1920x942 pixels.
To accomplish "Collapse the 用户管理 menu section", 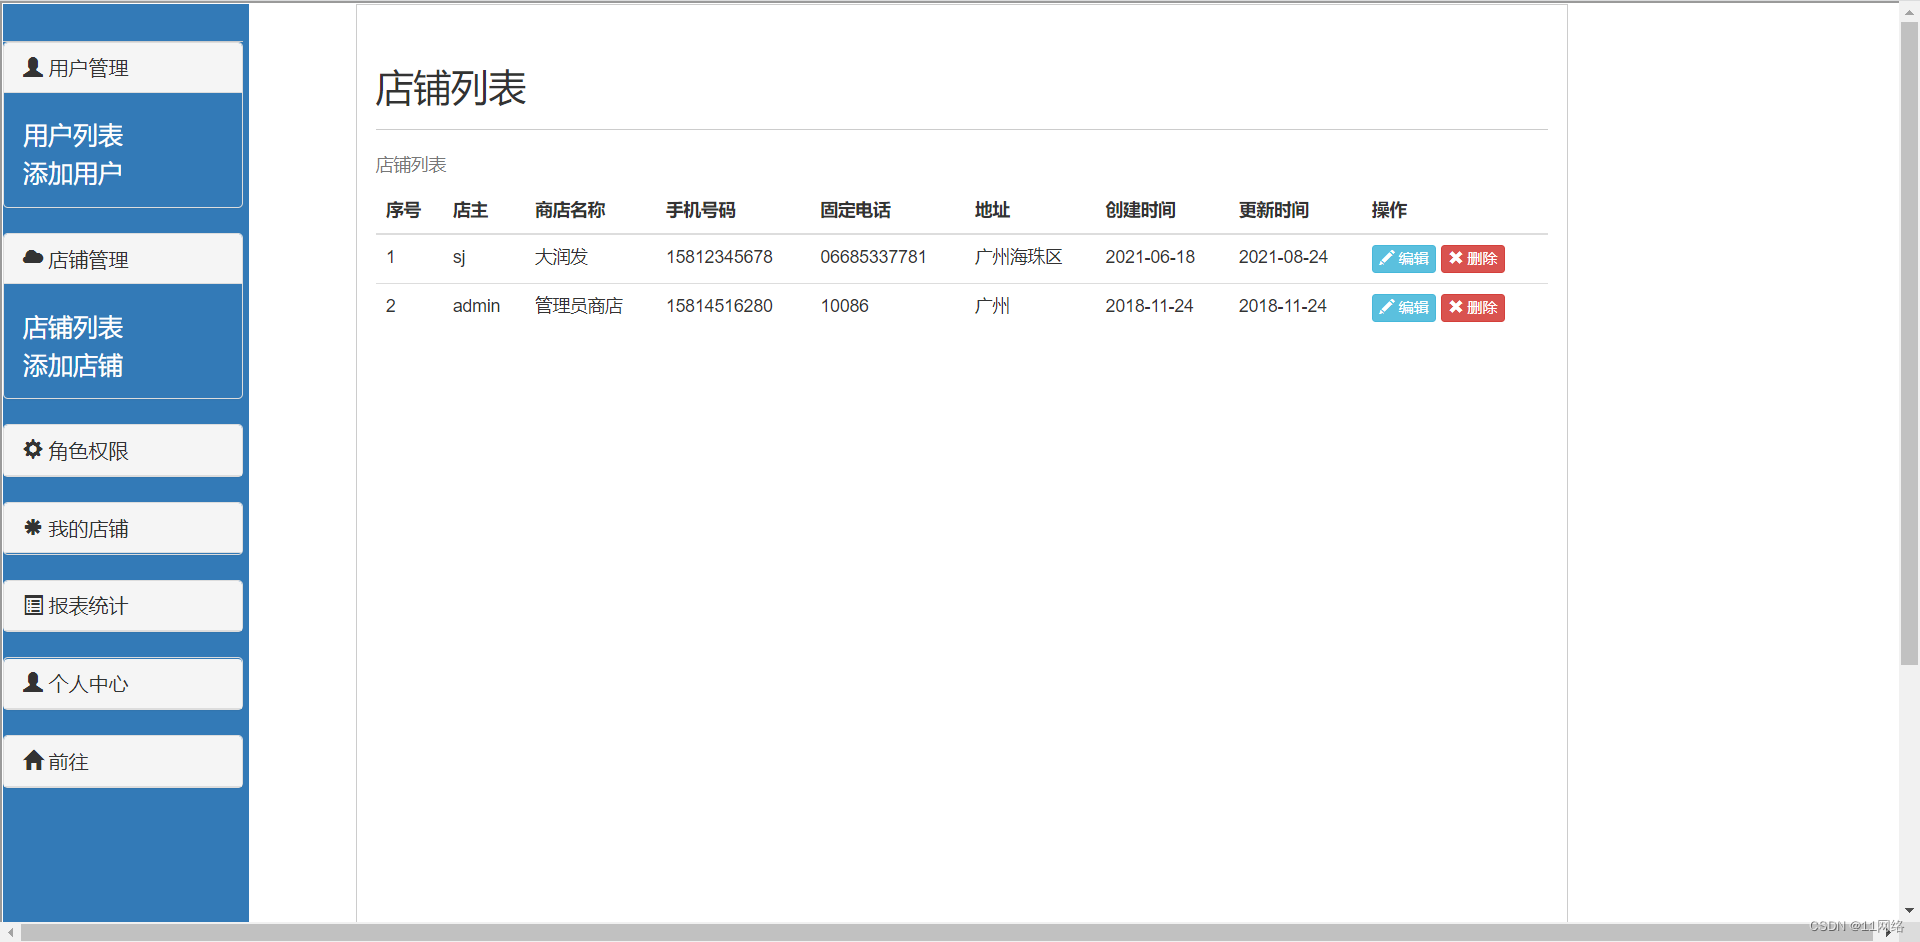I will click(123, 68).
